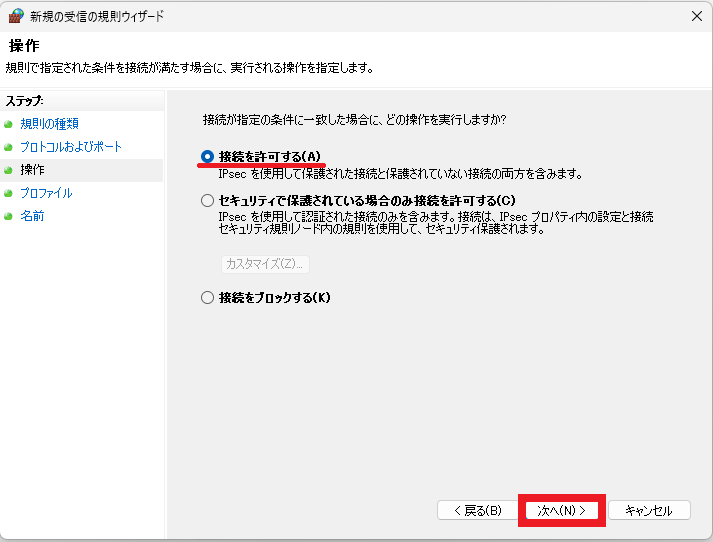Click the disabled カスタマイズ(Z)... button
This screenshot has width=713, height=542.
pyautogui.click(x=265, y=264)
